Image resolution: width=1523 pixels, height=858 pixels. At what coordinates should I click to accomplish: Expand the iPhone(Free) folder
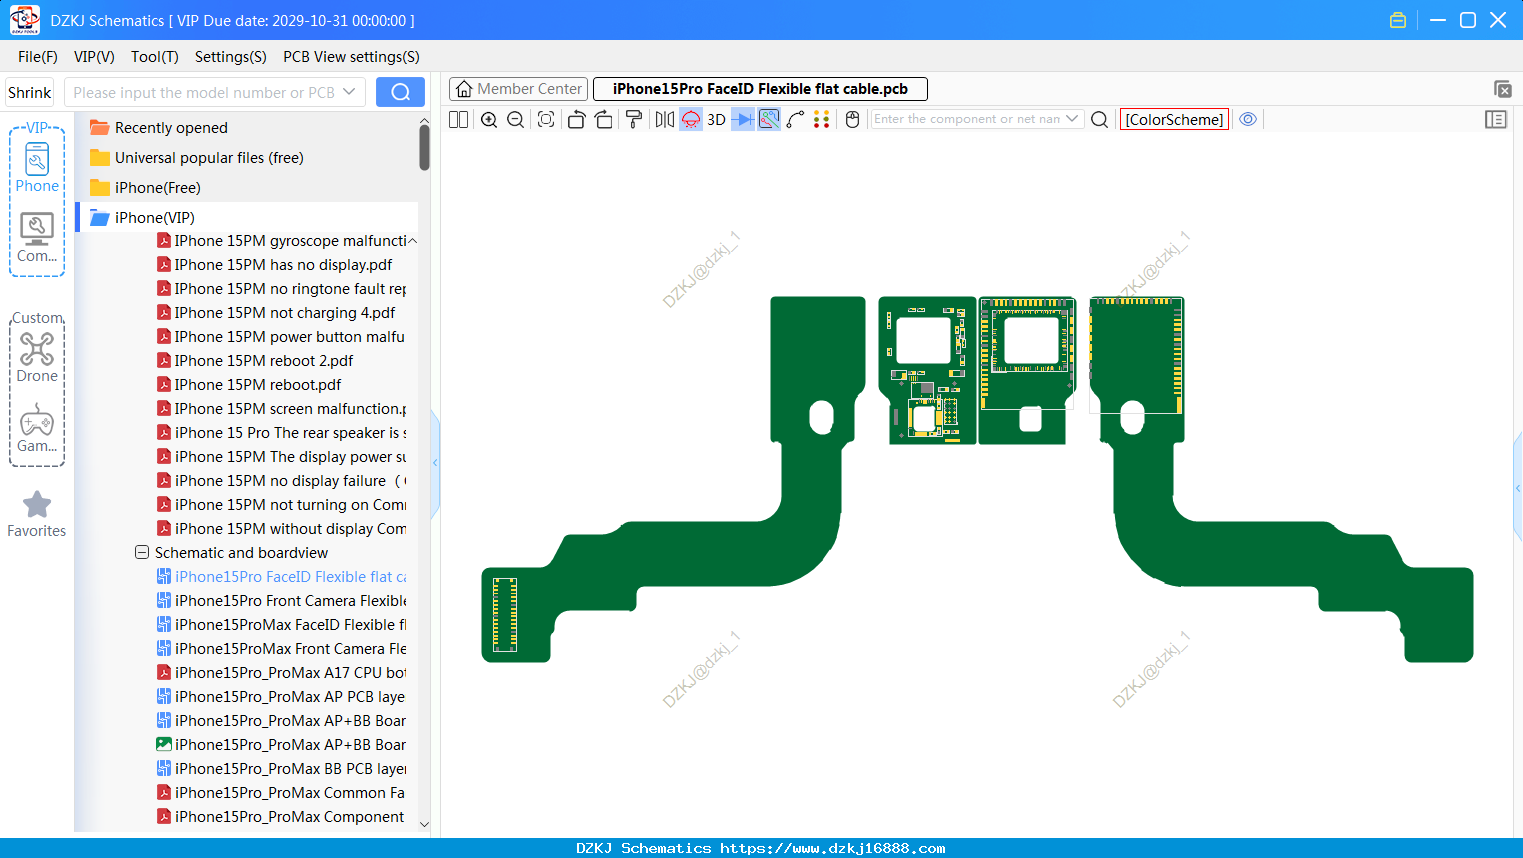coord(146,188)
